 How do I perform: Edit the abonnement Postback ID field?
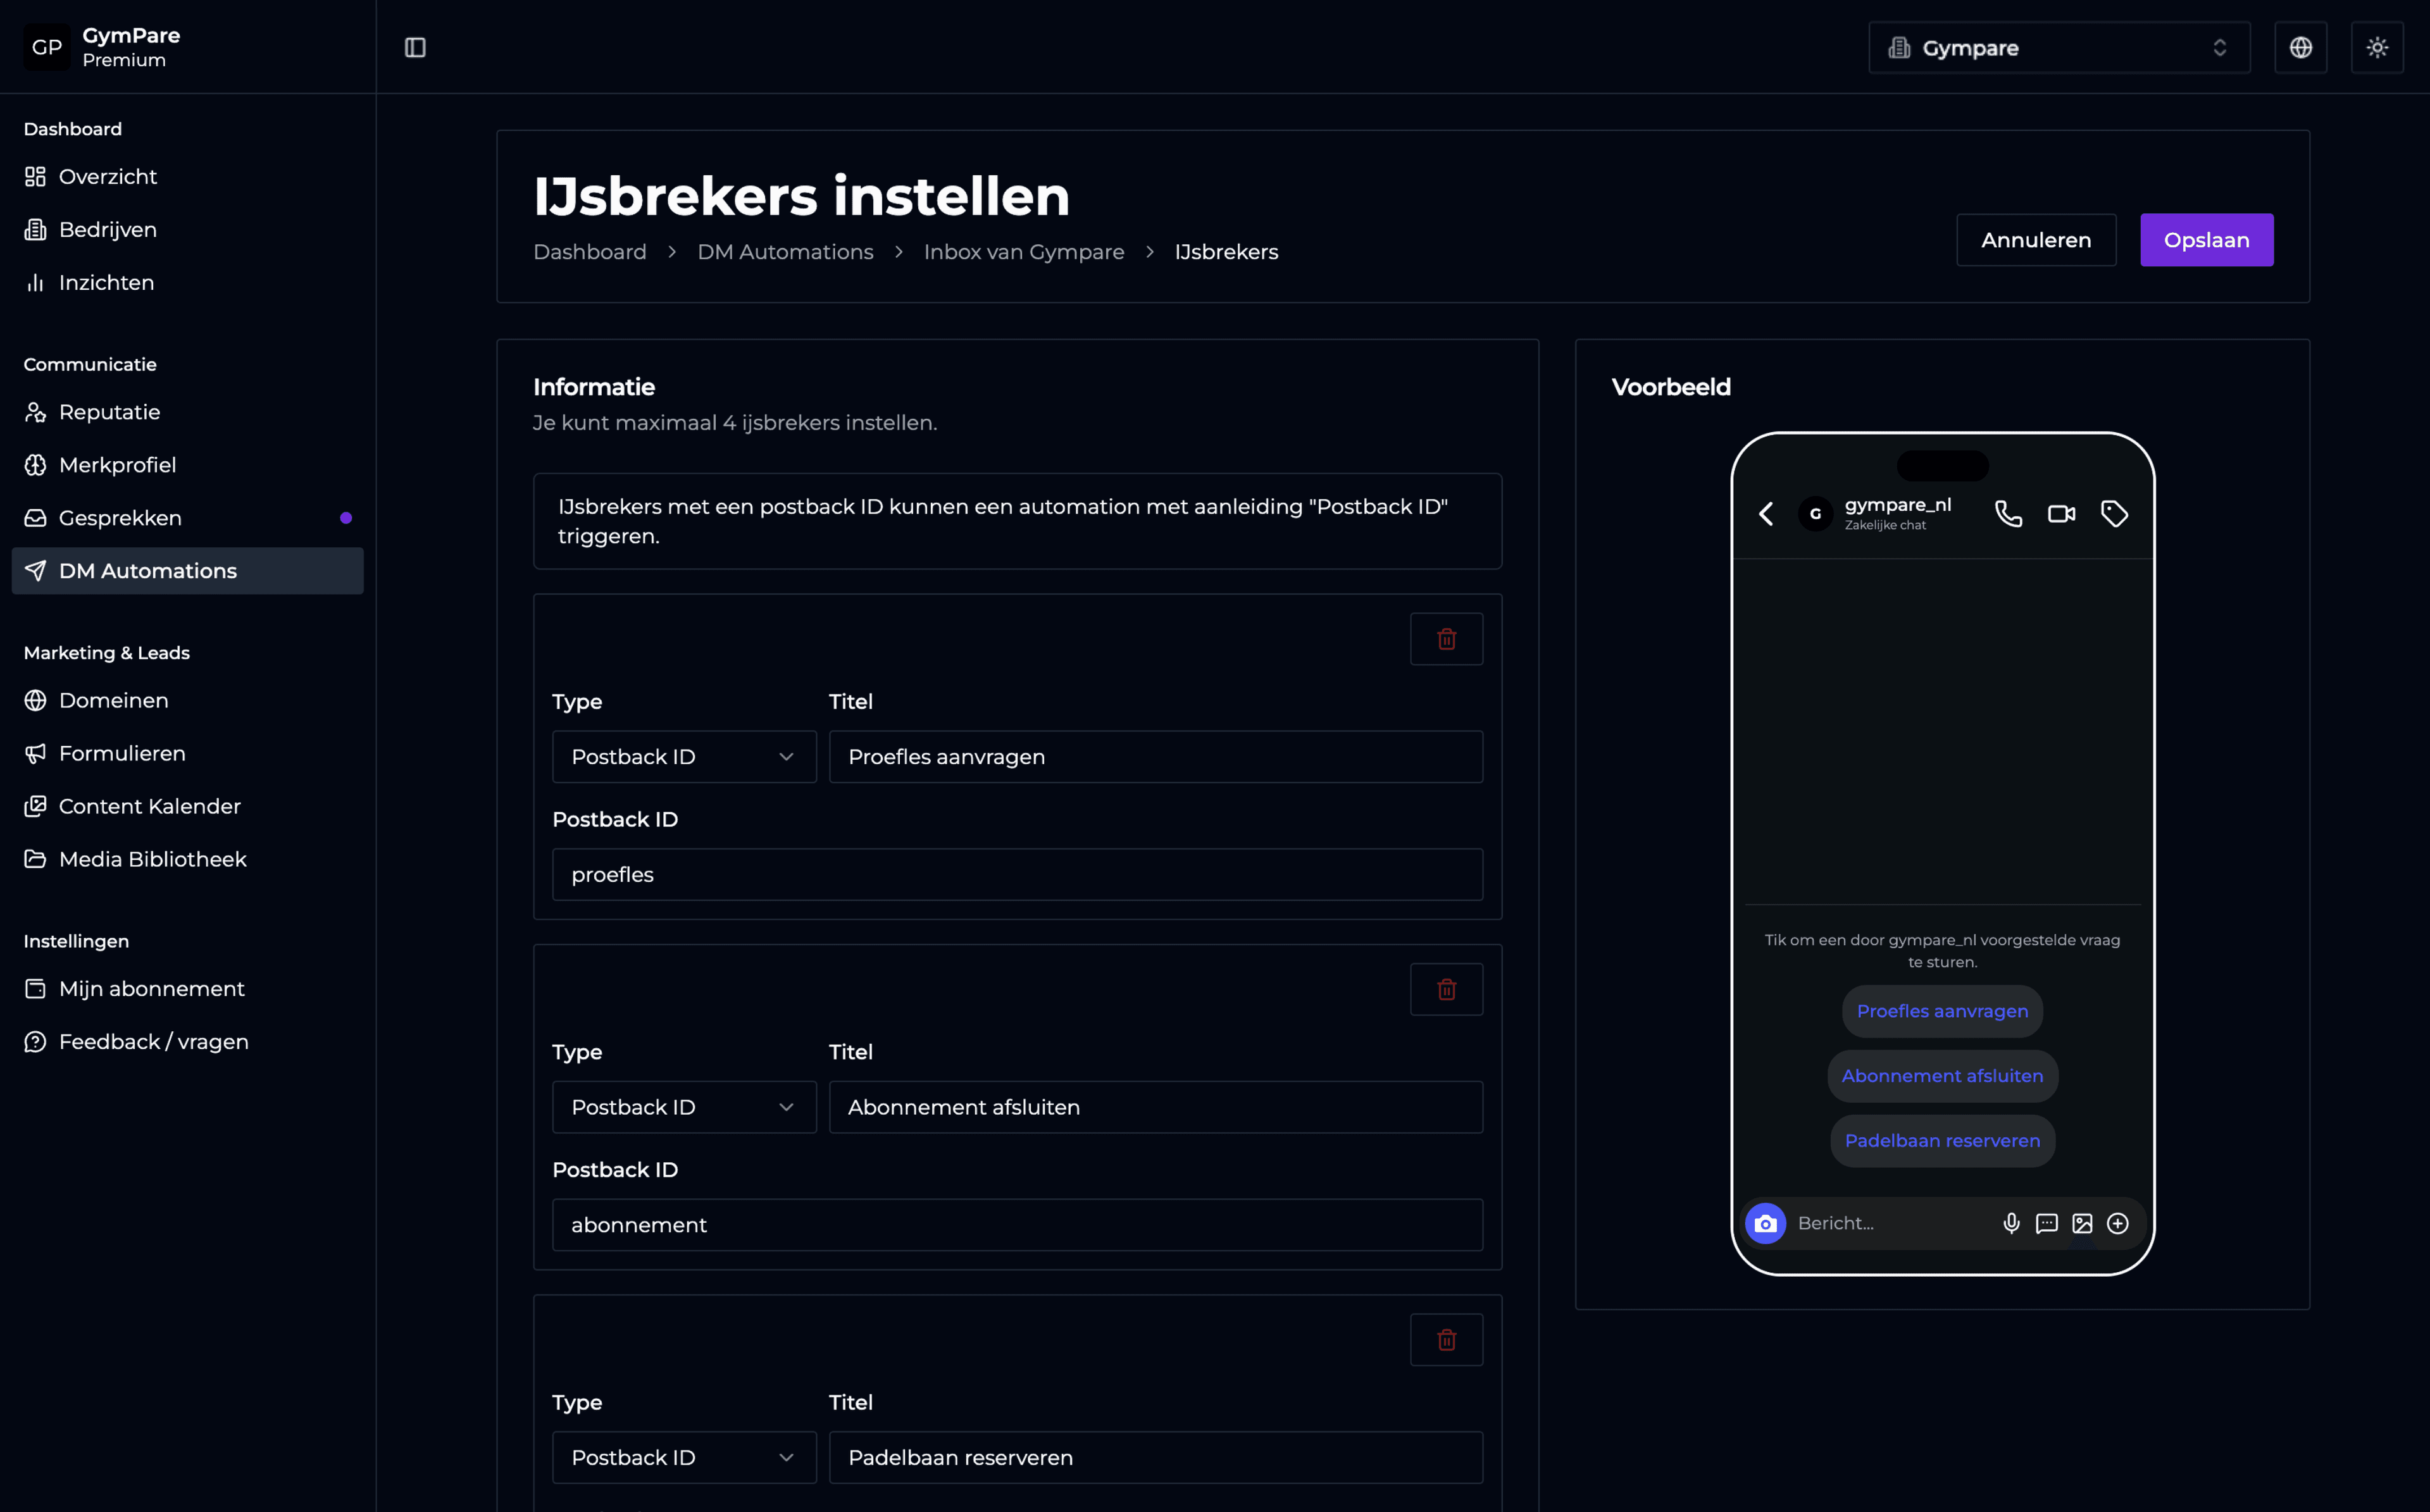pyautogui.click(x=1017, y=1225)
